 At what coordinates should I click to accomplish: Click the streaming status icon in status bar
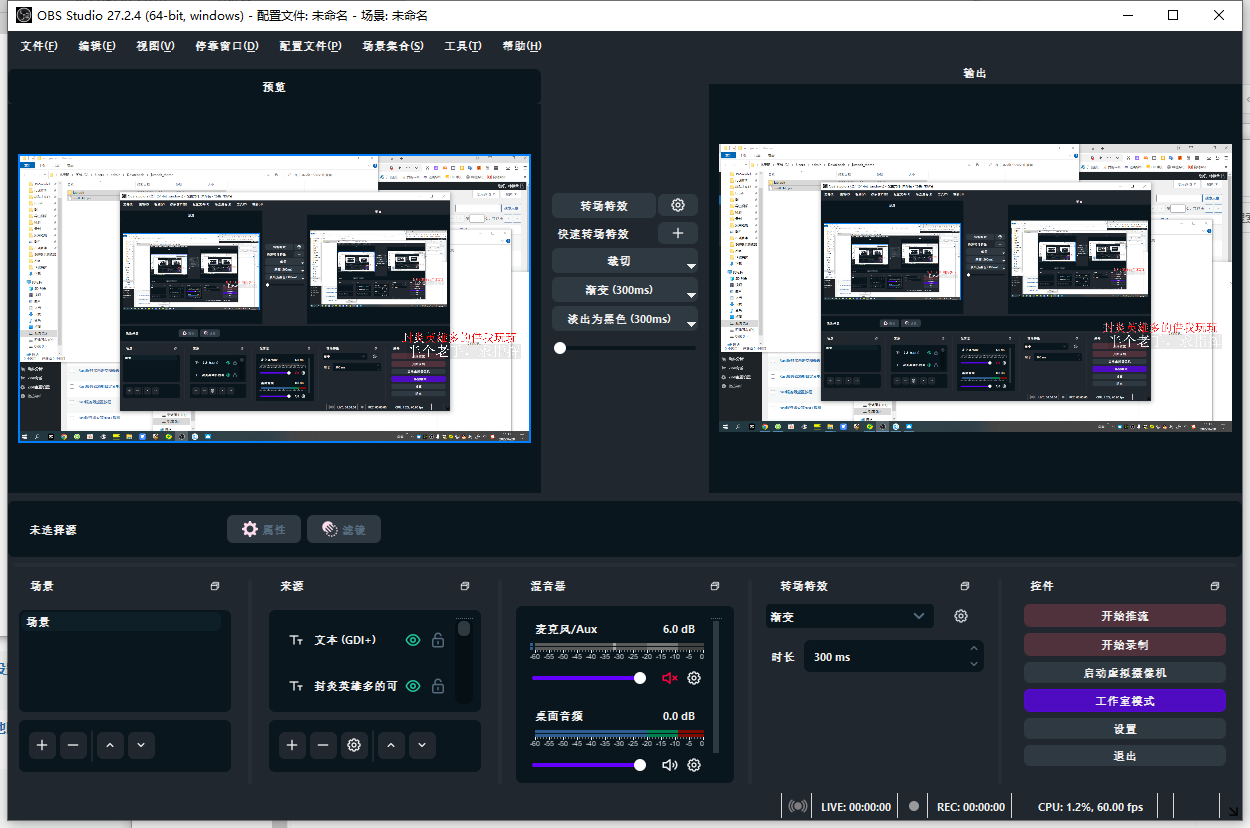click(798, 806)
